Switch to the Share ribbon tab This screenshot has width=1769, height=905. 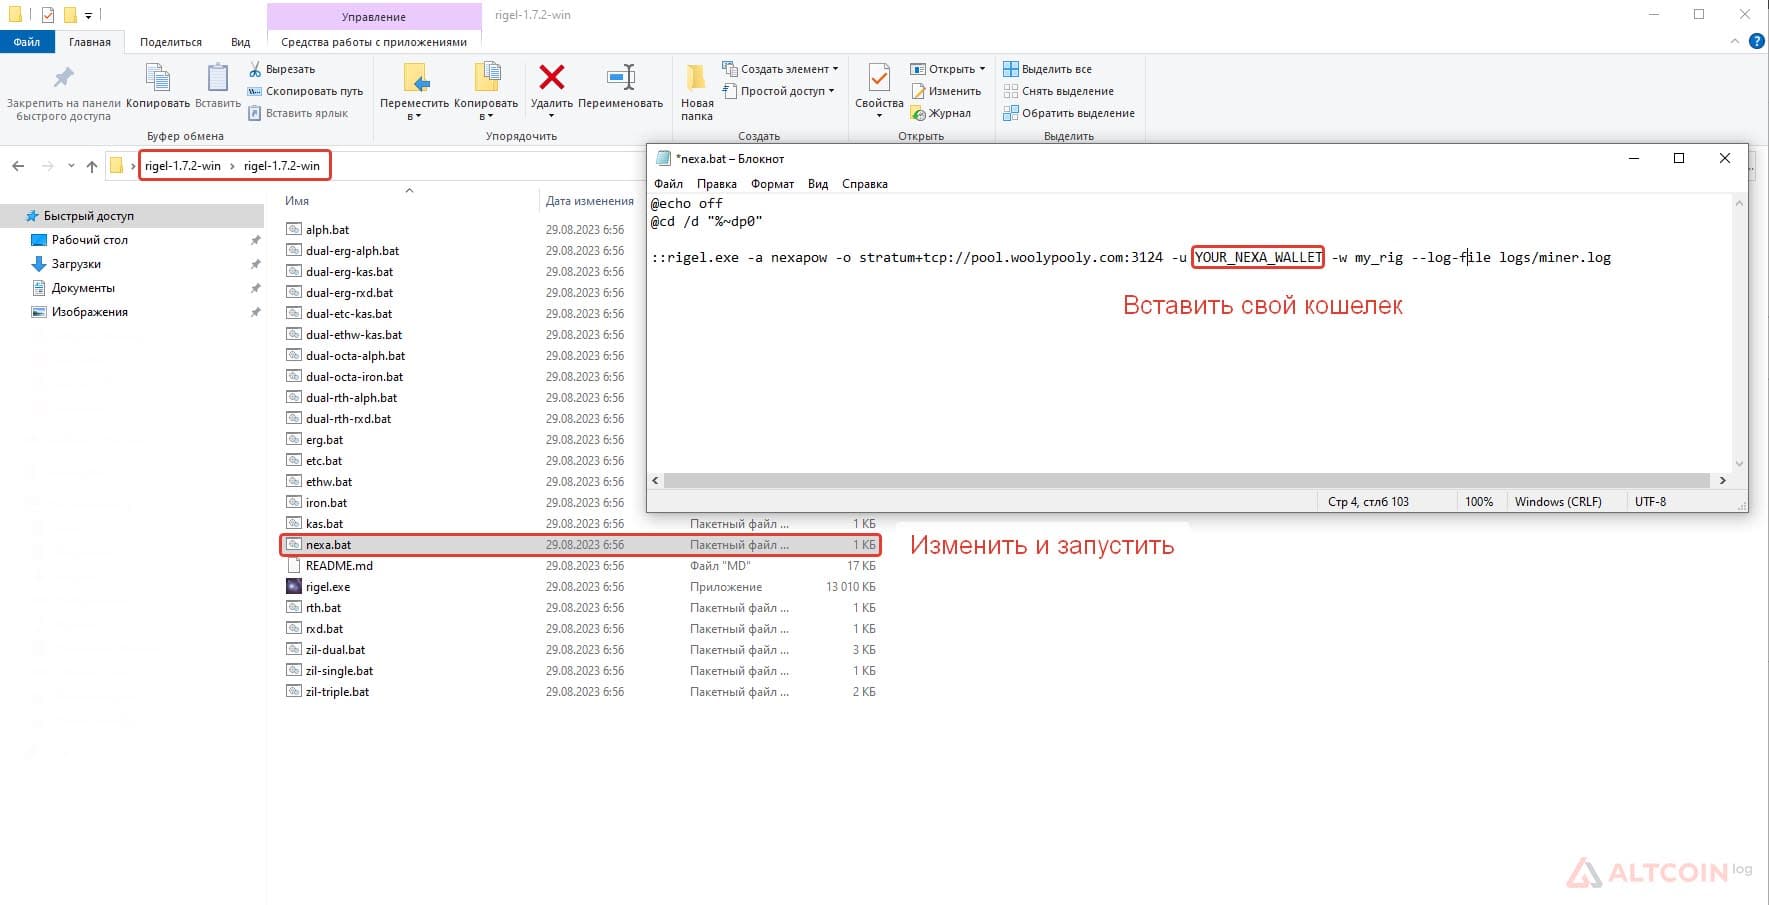(x=170, y=42)
